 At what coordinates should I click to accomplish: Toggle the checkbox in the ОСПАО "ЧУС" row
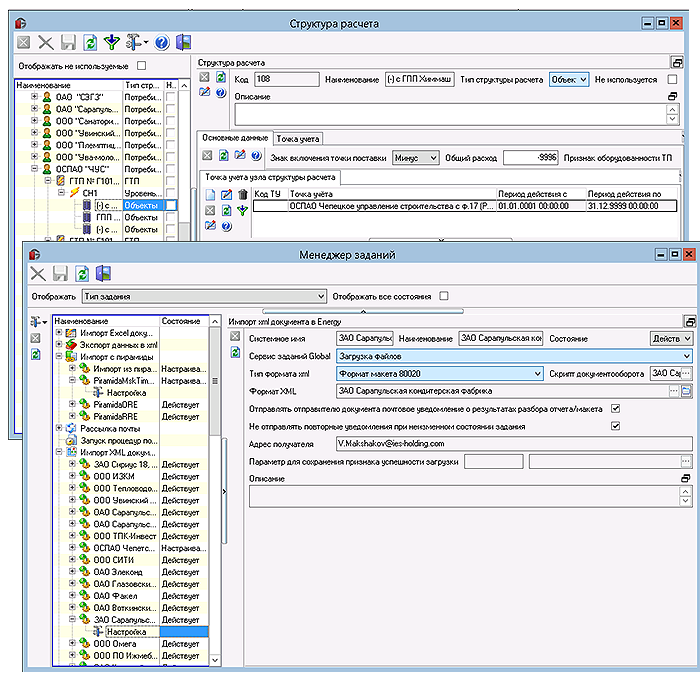click(171, 169)
